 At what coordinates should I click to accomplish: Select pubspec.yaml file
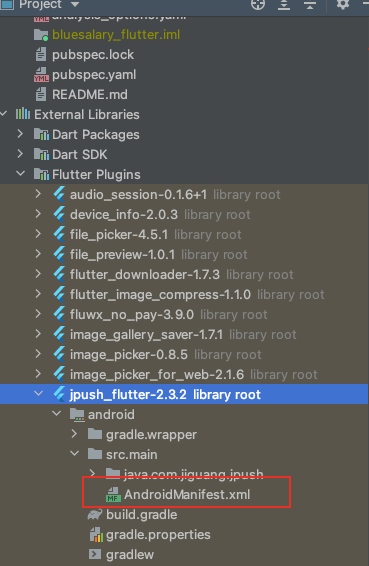click(x=94, y=75)
